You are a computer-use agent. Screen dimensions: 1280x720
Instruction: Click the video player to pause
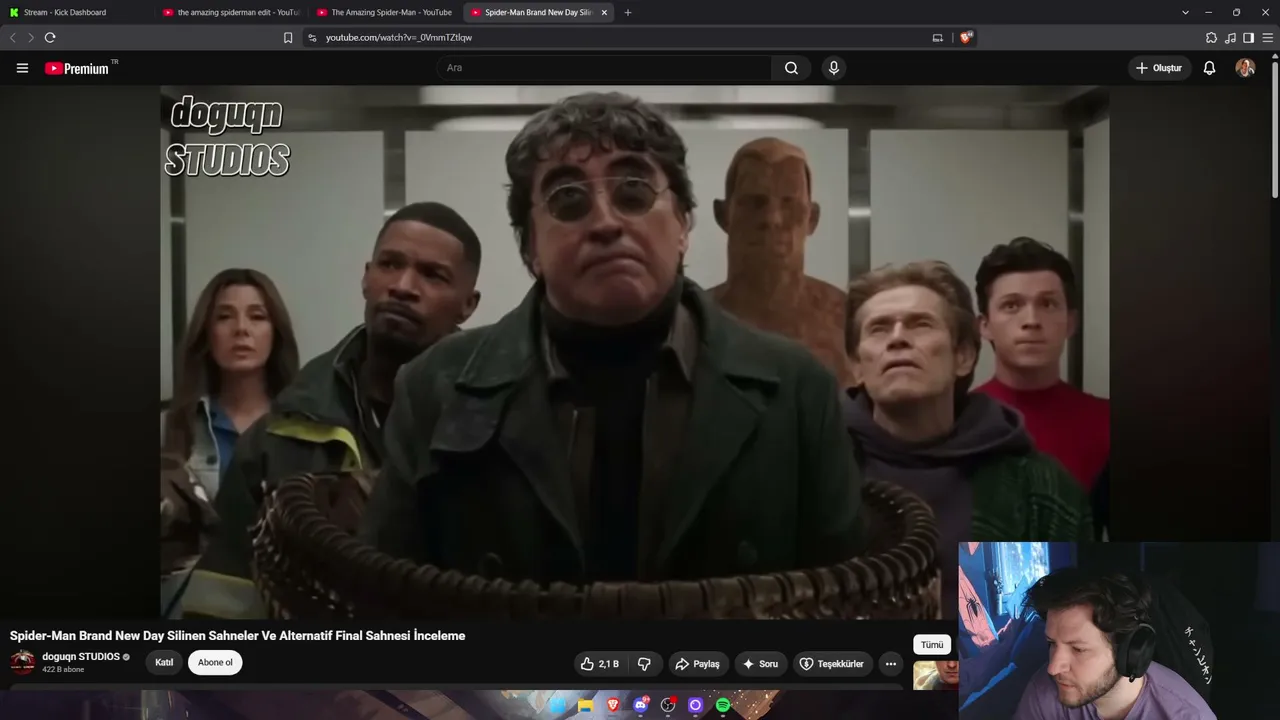coord(634,352)
